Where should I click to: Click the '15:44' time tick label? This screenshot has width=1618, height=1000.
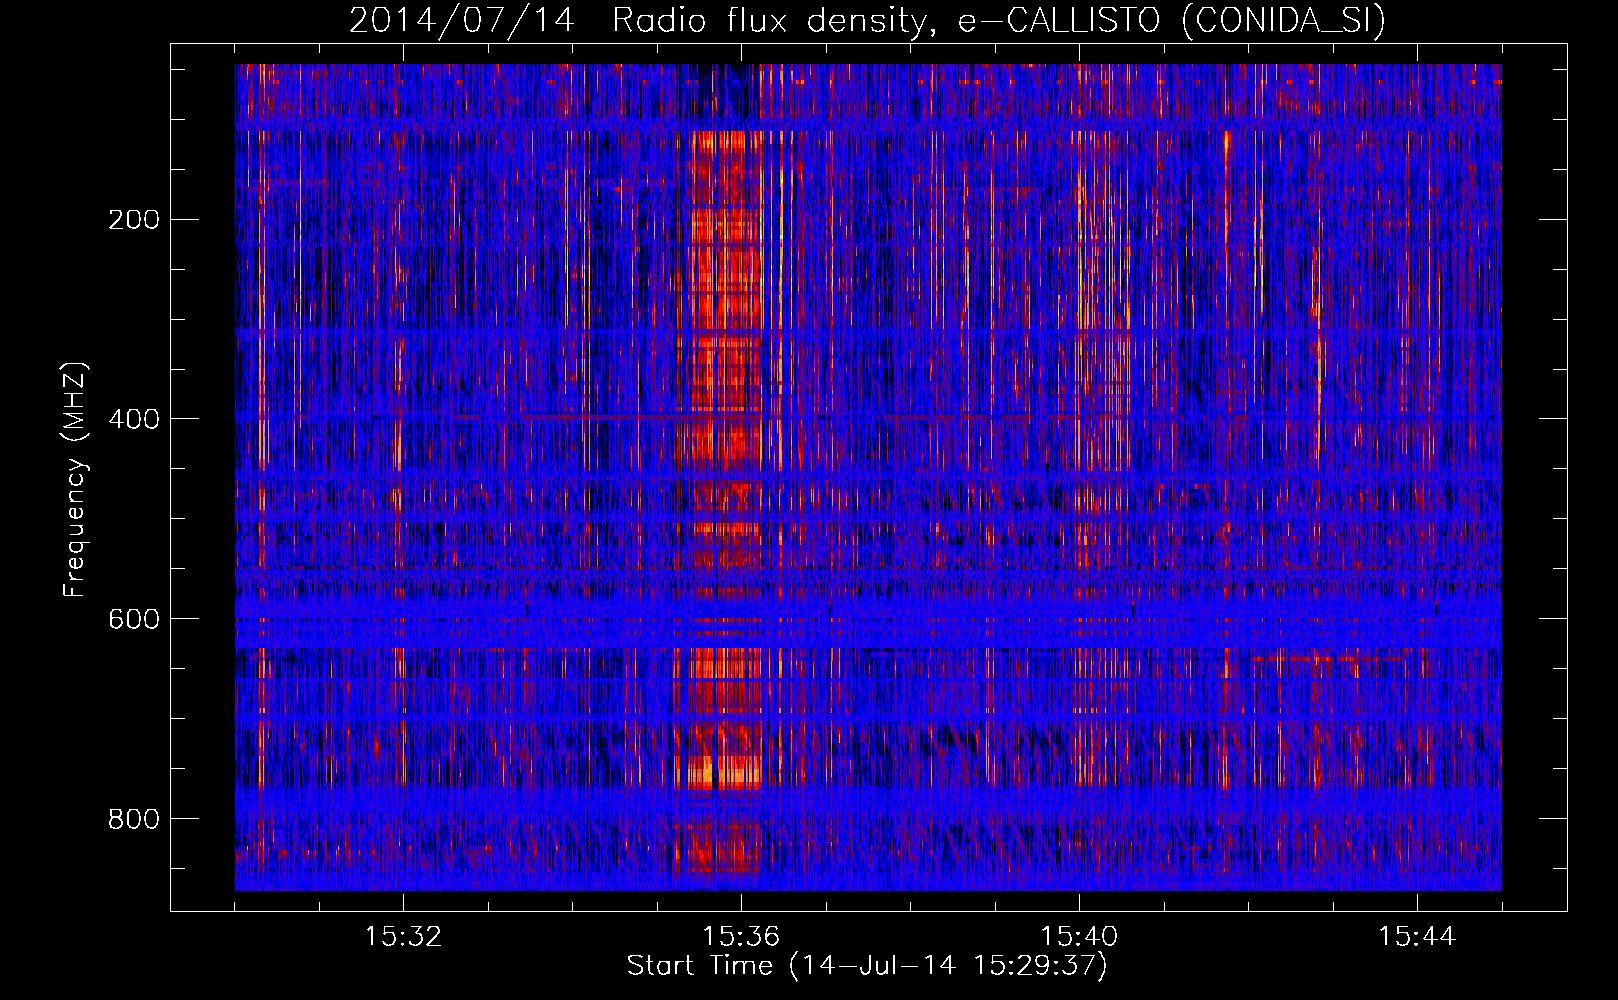click(x=1417, y=937)
